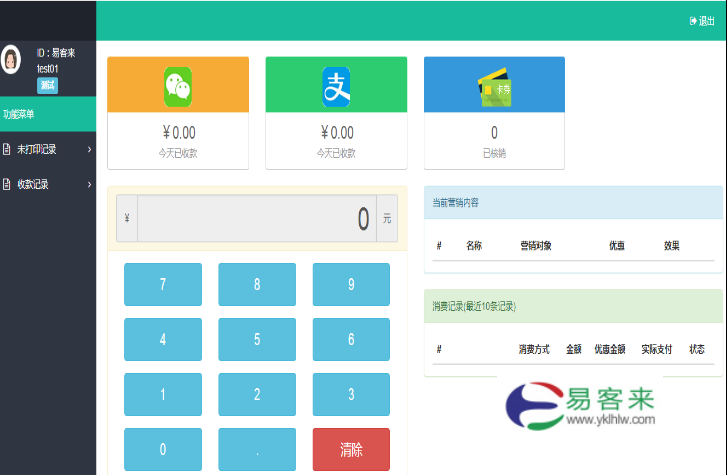Click the 优惠金额 column header
Viewport: 727px width, 475px height.
pos(610,349)
